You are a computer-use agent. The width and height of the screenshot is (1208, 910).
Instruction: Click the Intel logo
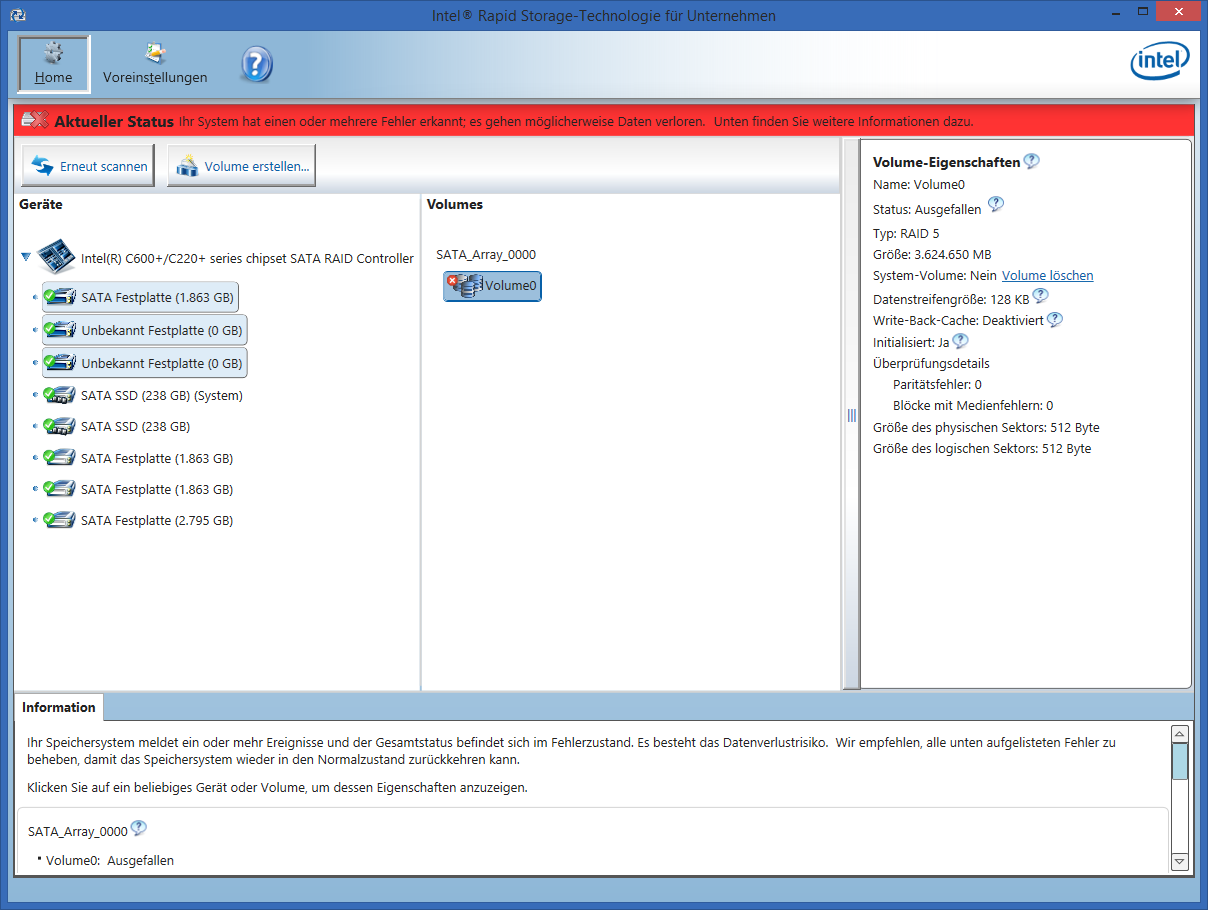point(1160,62)
